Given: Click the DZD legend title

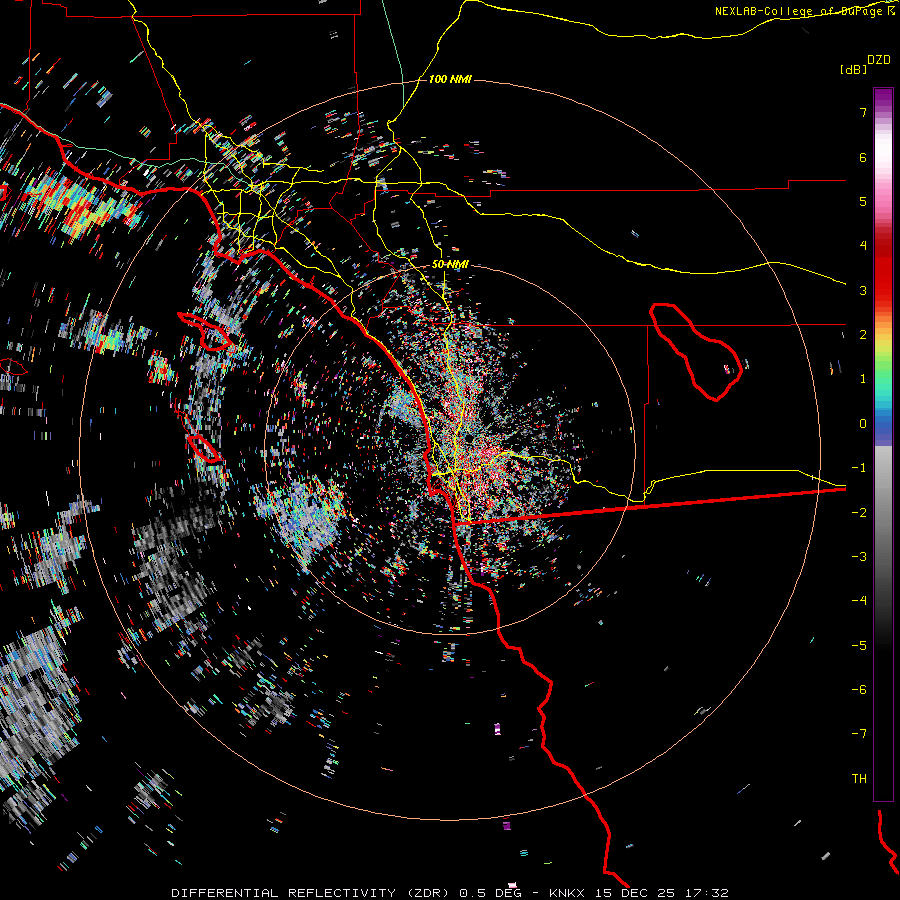Looking at the screenshot, I should click(x=879, y=60).
